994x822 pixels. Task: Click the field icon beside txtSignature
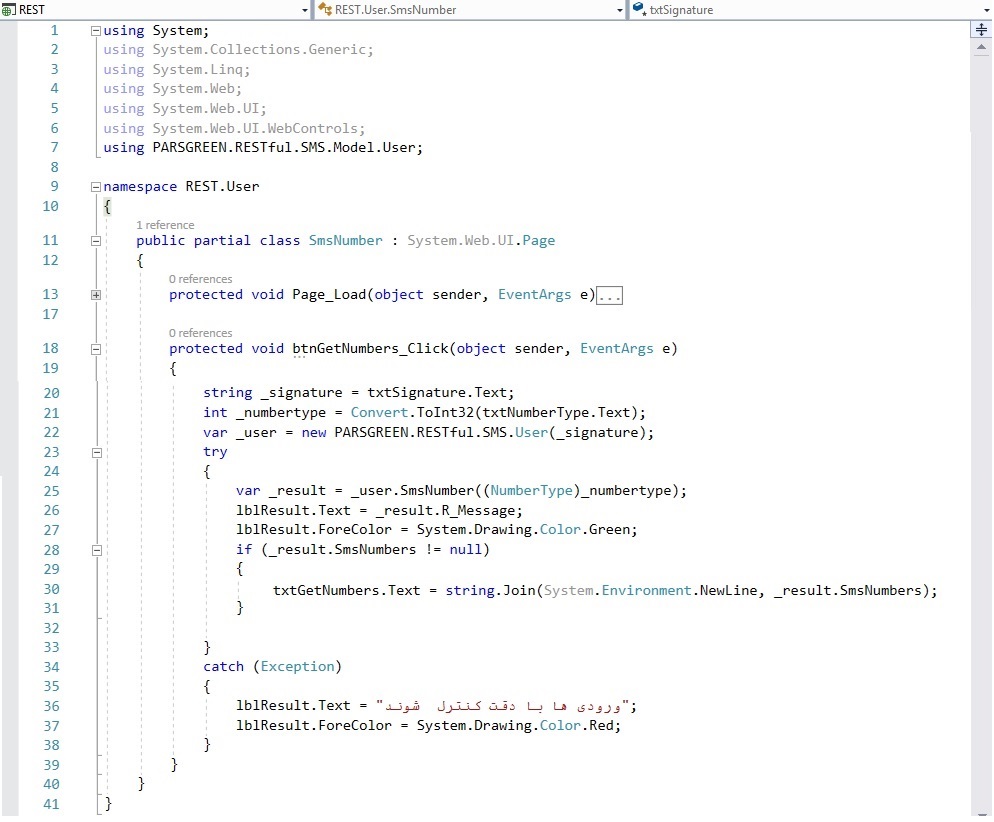point(639,9)
